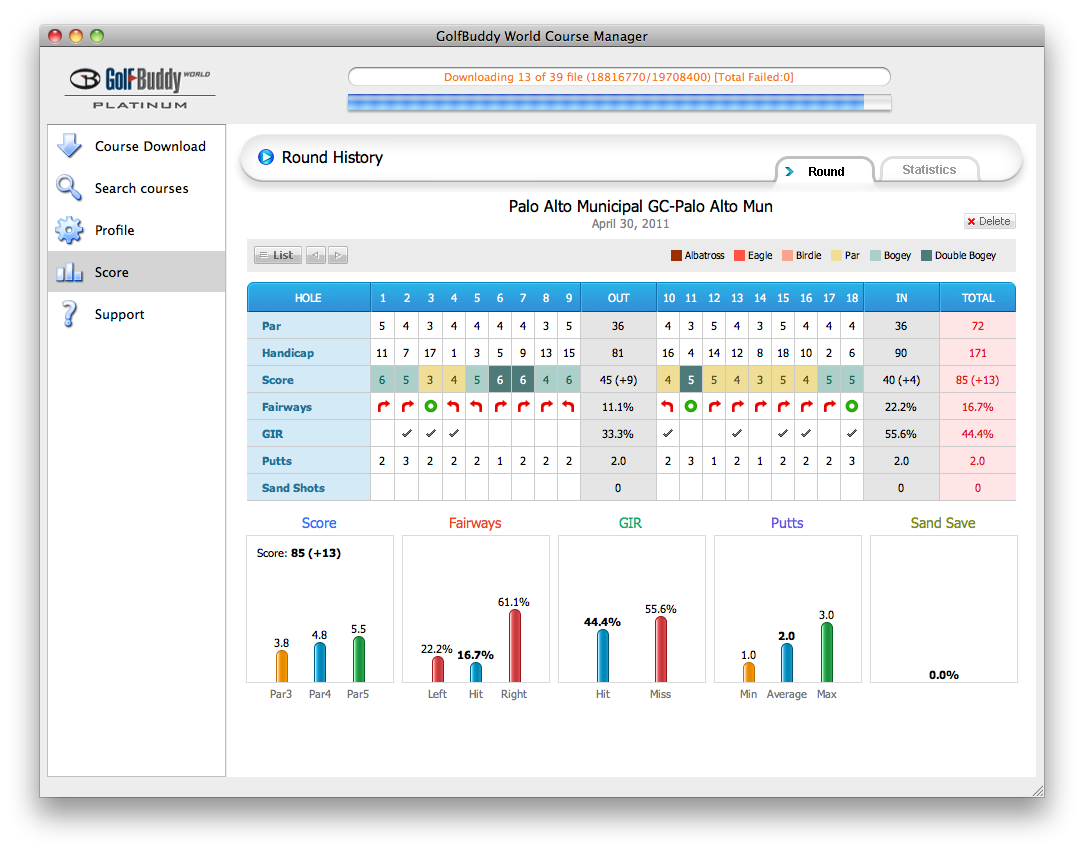This screenshot has height=852, width=1084.
Task: Switch to the Statistics tab
Action: [x=929, y=170]
